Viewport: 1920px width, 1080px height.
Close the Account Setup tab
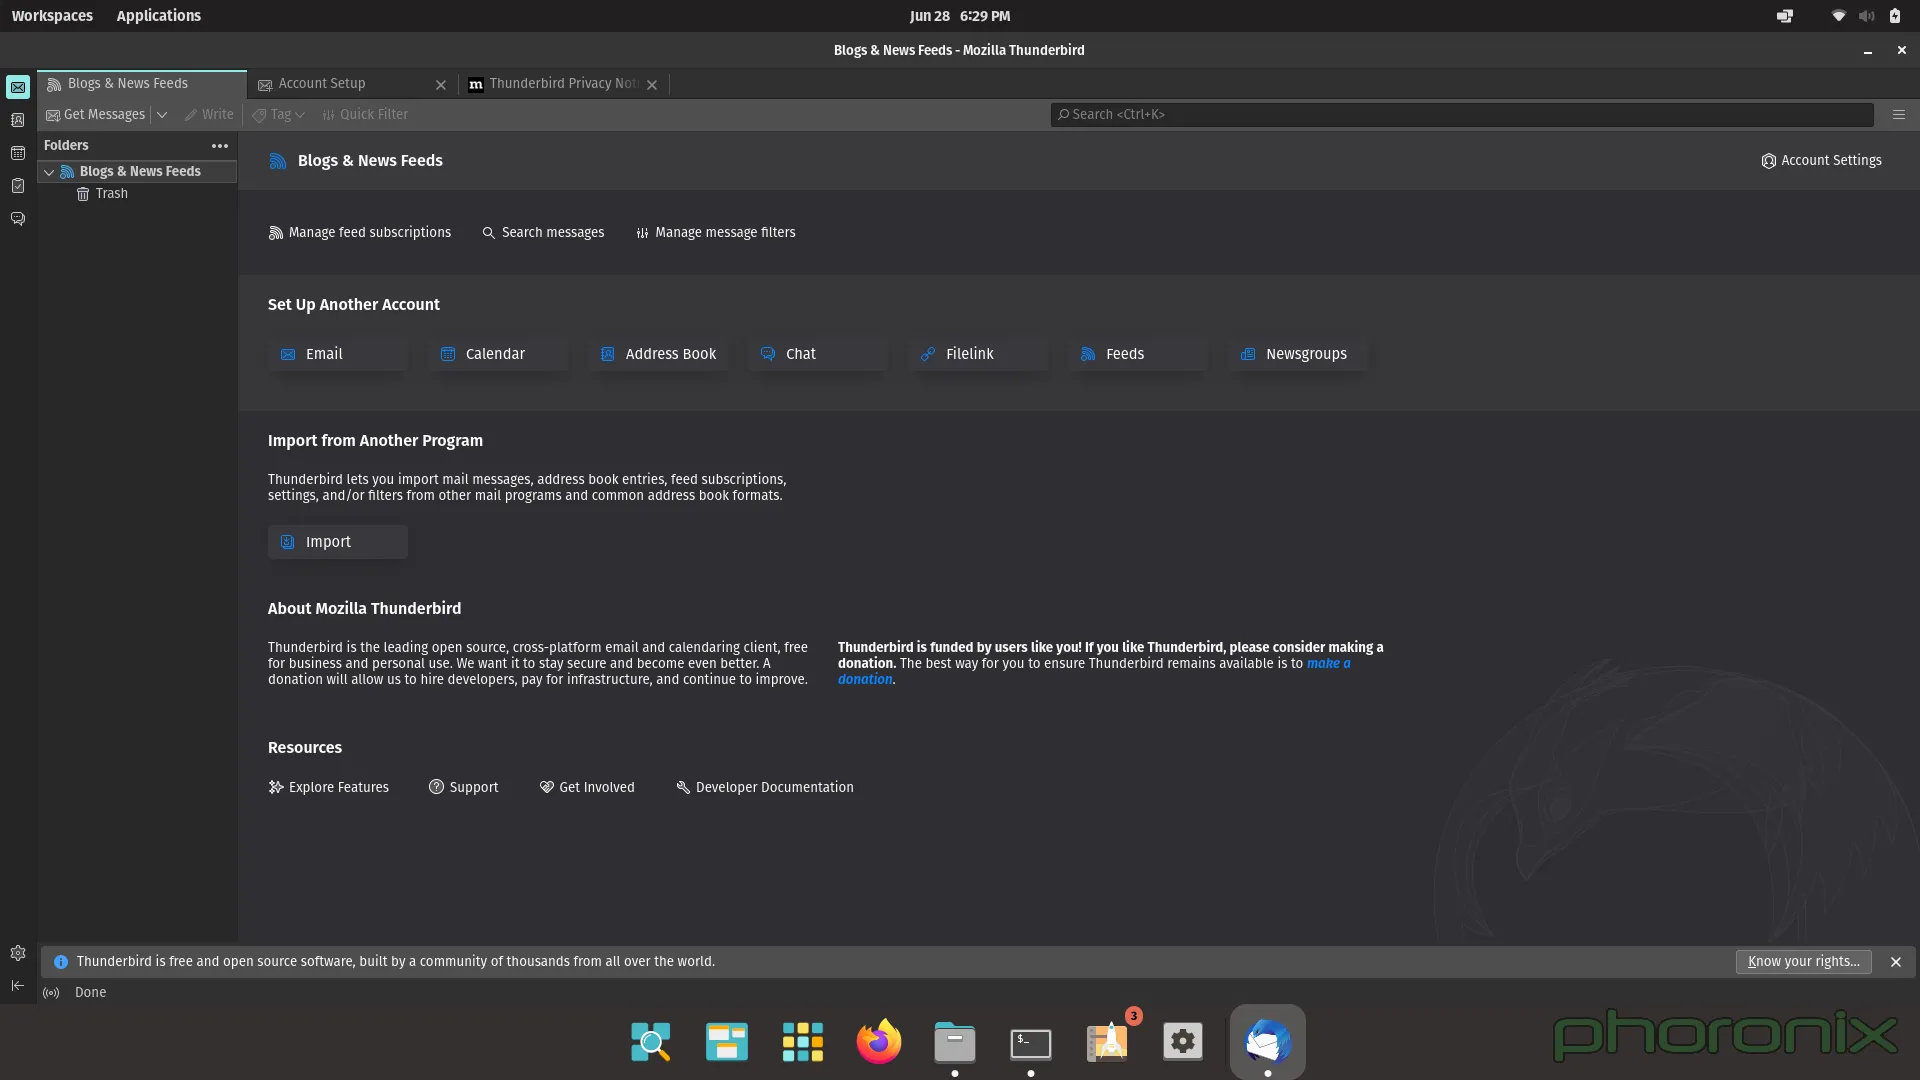pos(441,85)
